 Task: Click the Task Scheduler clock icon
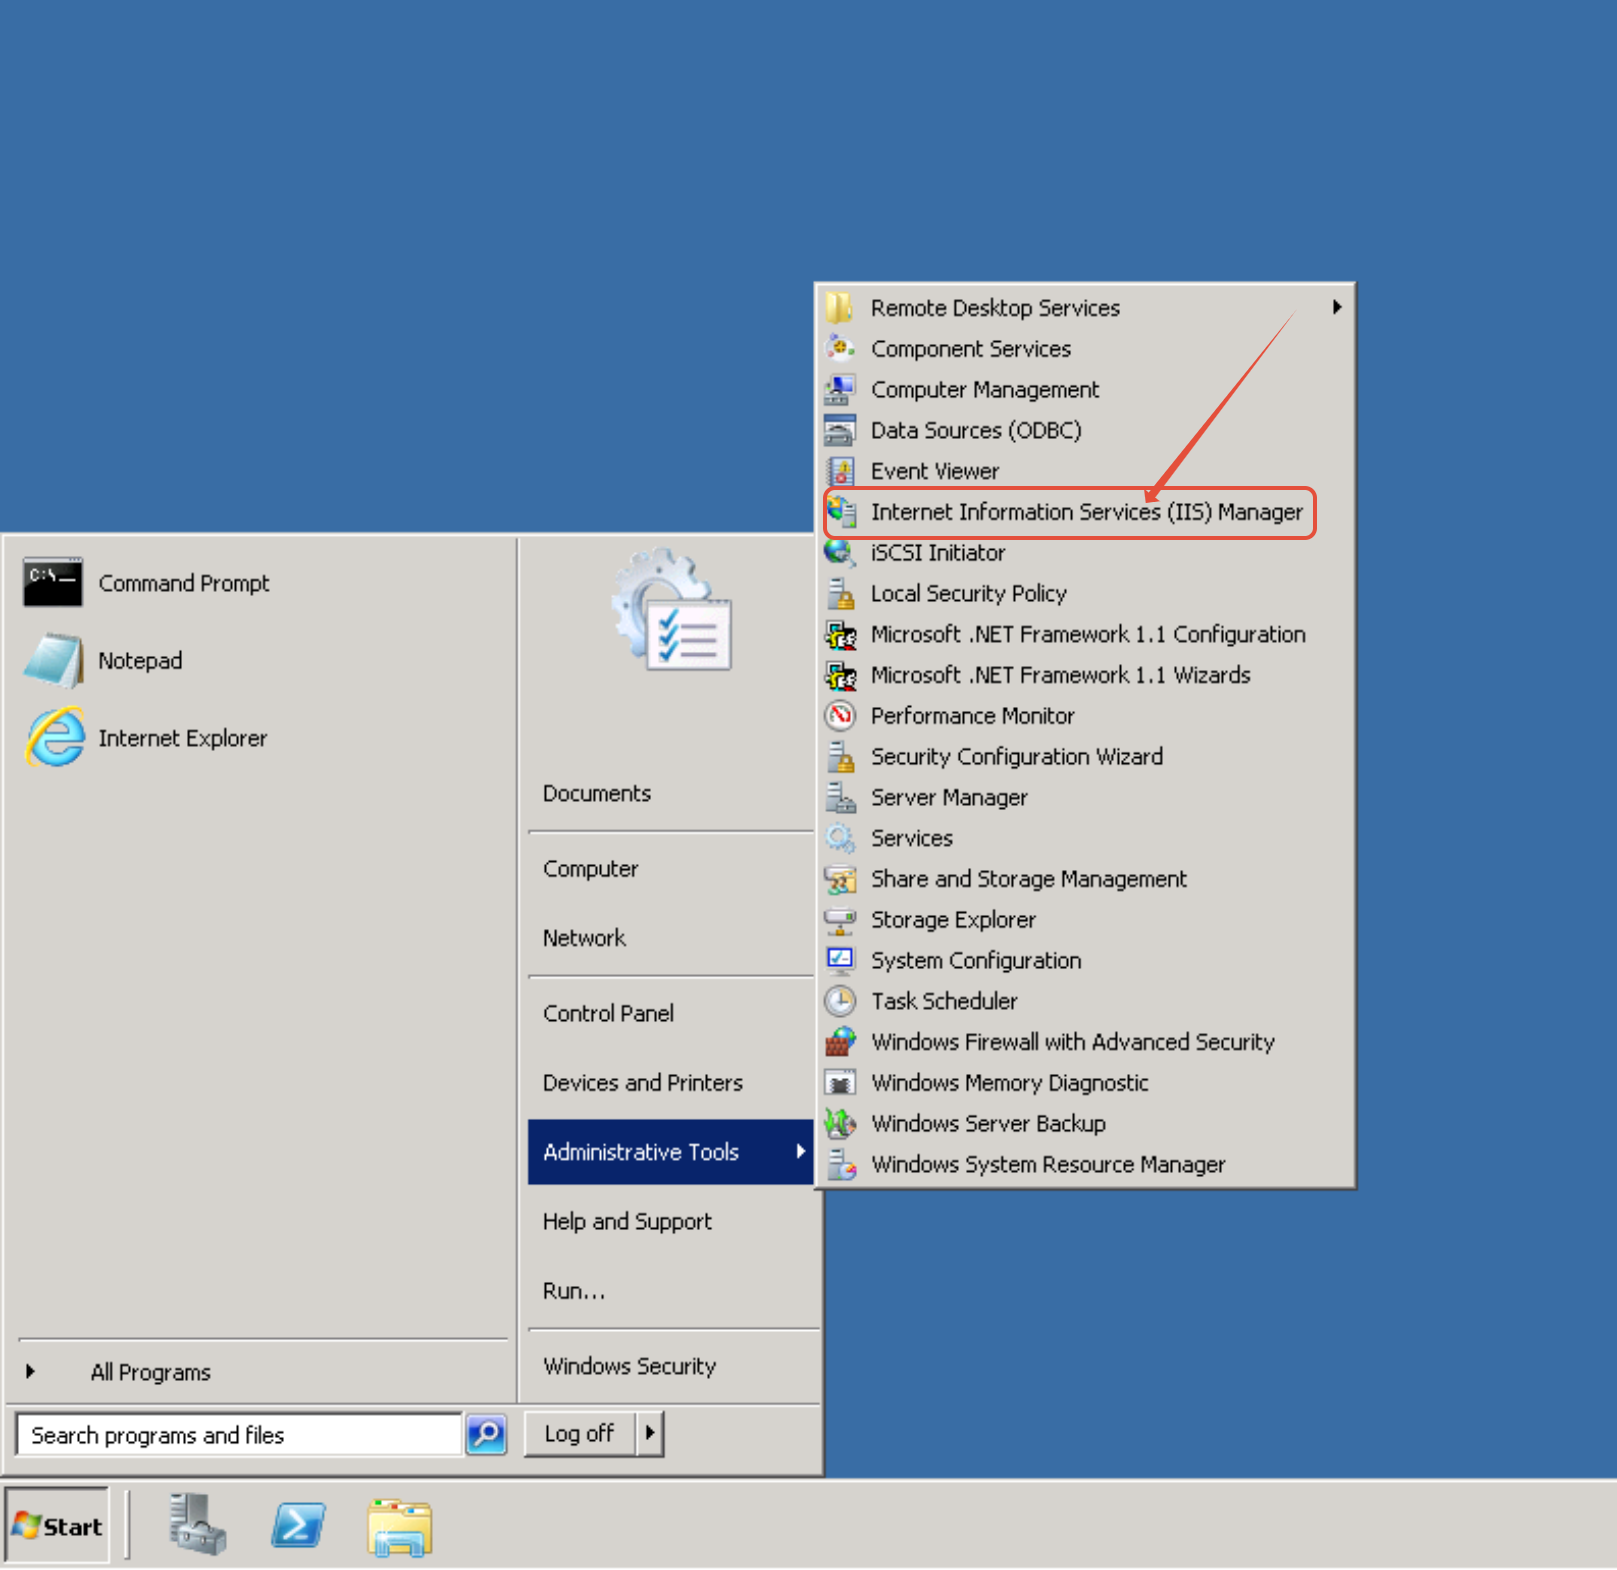point(840,1001)
